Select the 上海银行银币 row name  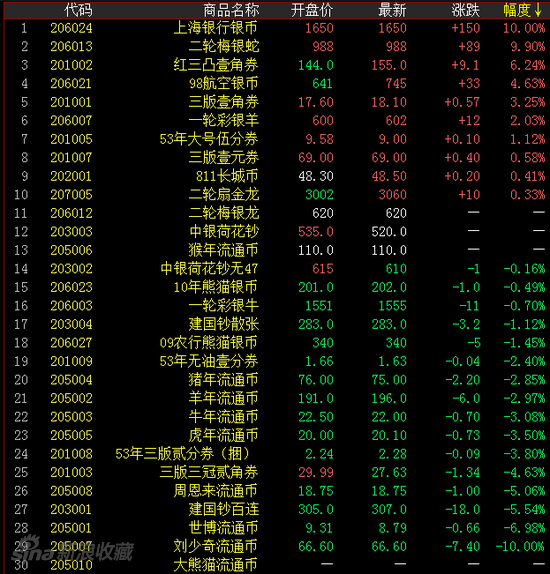pyautogui.click(x=216, y=28)
